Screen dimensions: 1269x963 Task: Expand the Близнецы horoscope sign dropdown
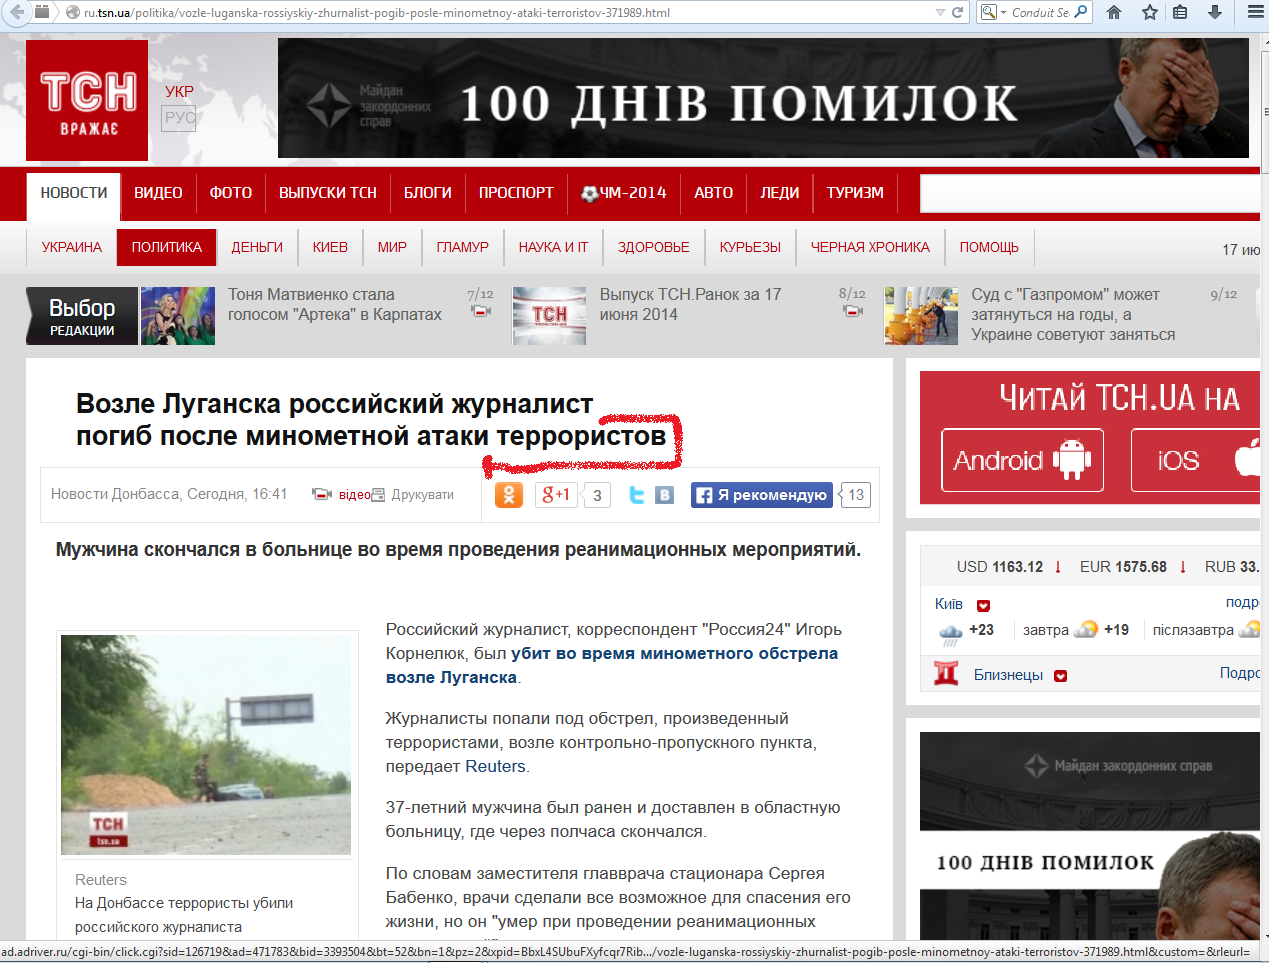pyautogui.click(x=1060, y=676)
